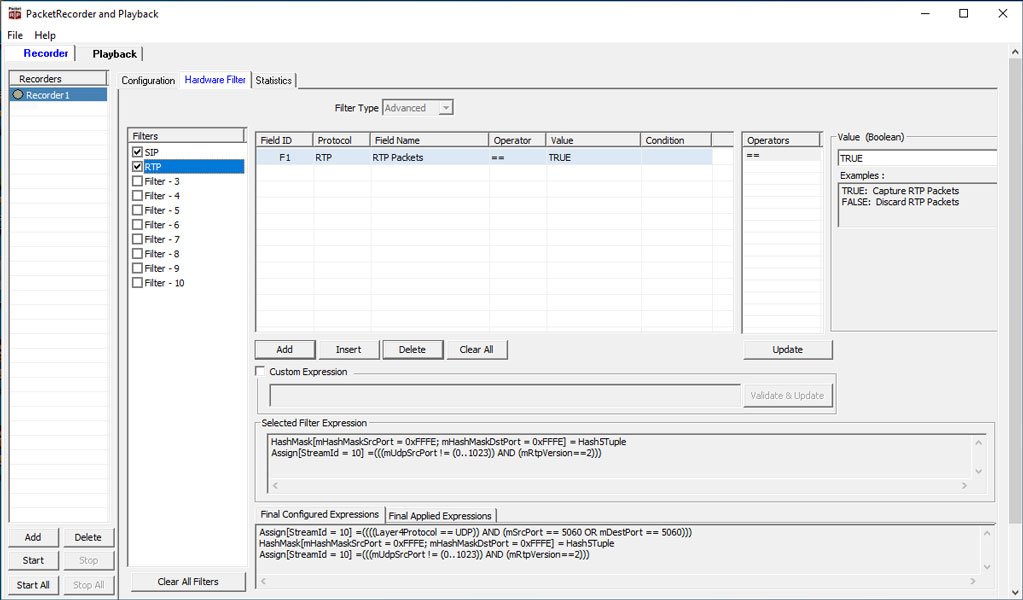Click the Filters list header
Screen dimensions: 1023x600
pos(187,136)
